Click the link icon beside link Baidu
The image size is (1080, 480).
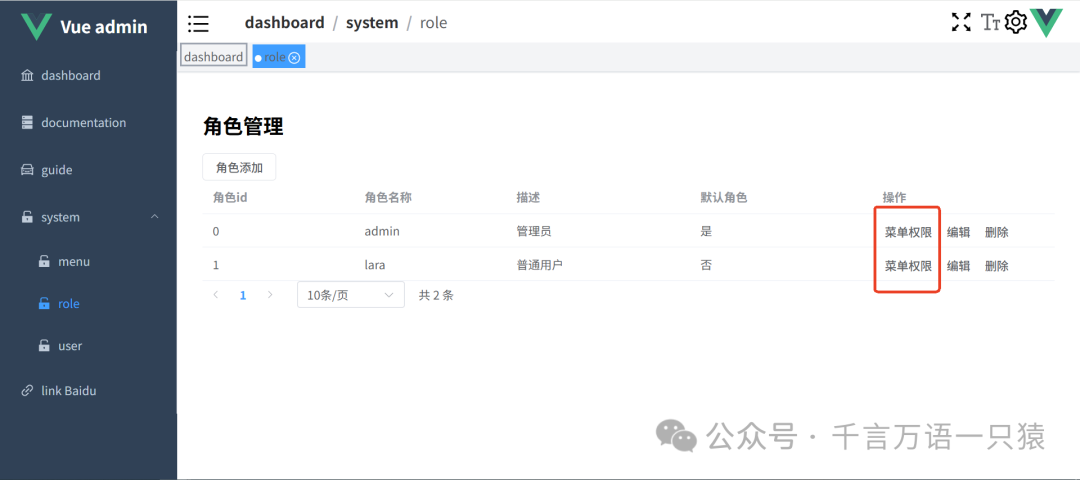pos(27,390)
